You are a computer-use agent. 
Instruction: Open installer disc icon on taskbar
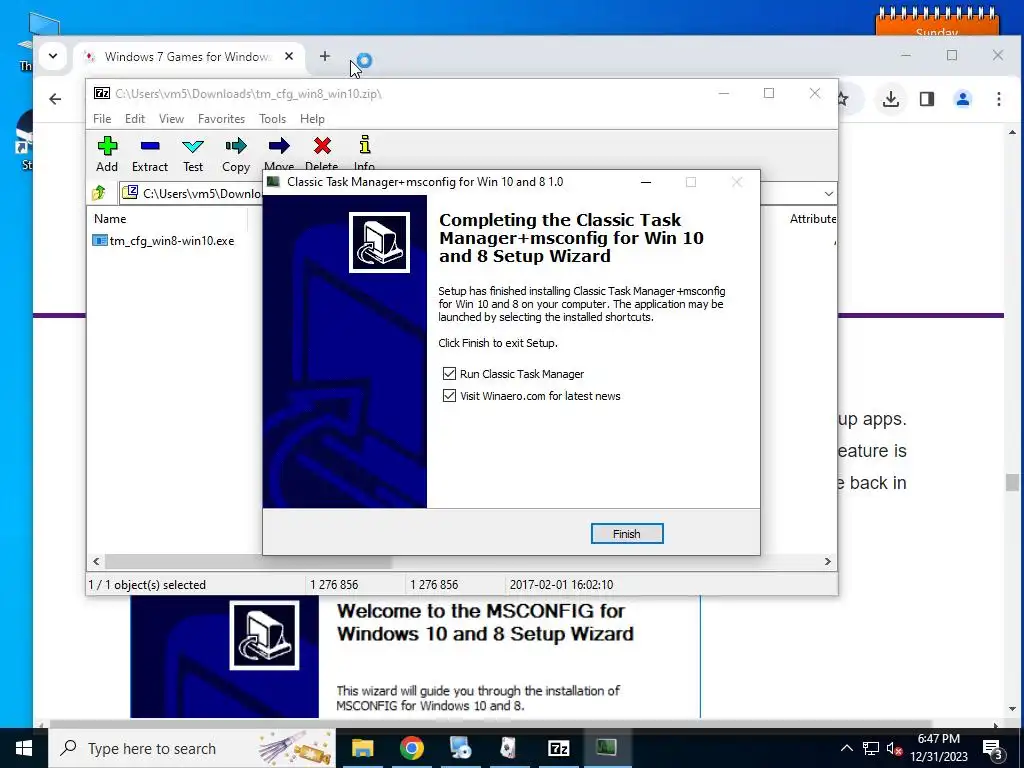tap(460, 748)
